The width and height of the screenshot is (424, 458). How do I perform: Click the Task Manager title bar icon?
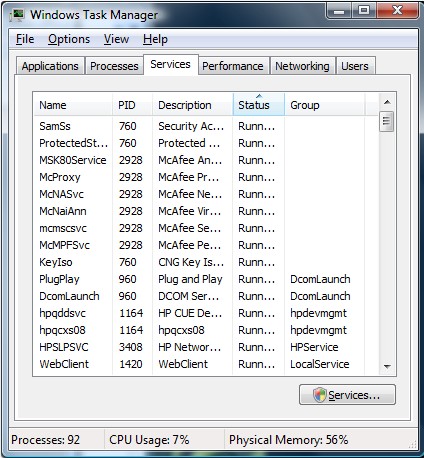point(17,15)
